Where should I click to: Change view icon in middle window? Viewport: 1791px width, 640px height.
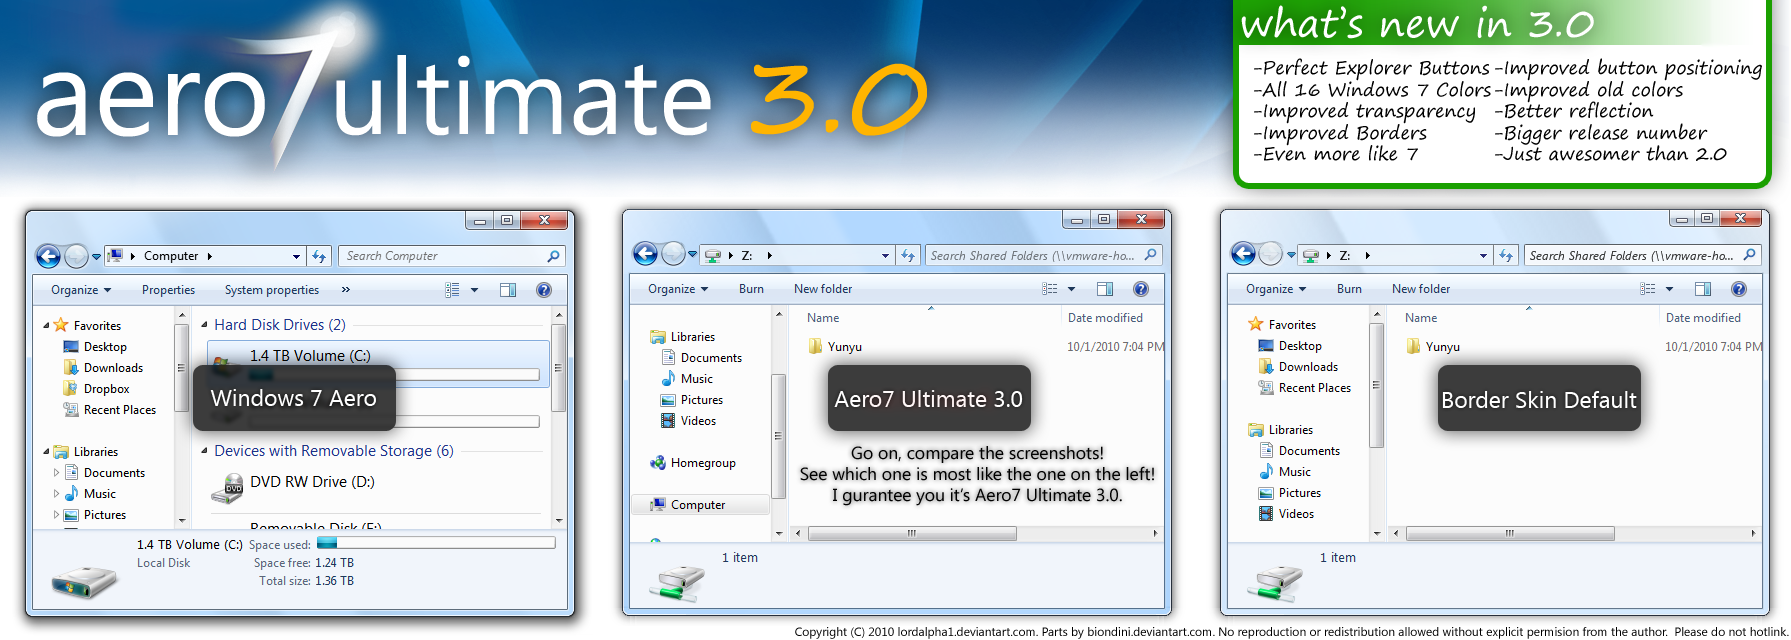[x=1049, y=289]
